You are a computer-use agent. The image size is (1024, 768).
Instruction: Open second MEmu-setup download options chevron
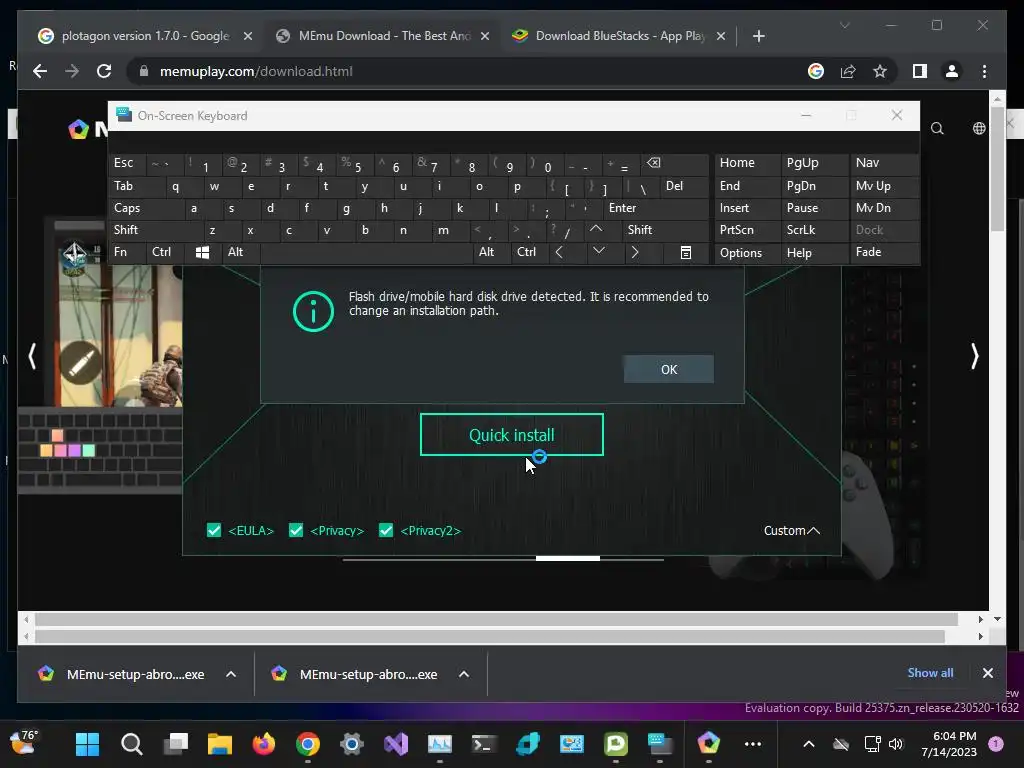tap(464, 674)
